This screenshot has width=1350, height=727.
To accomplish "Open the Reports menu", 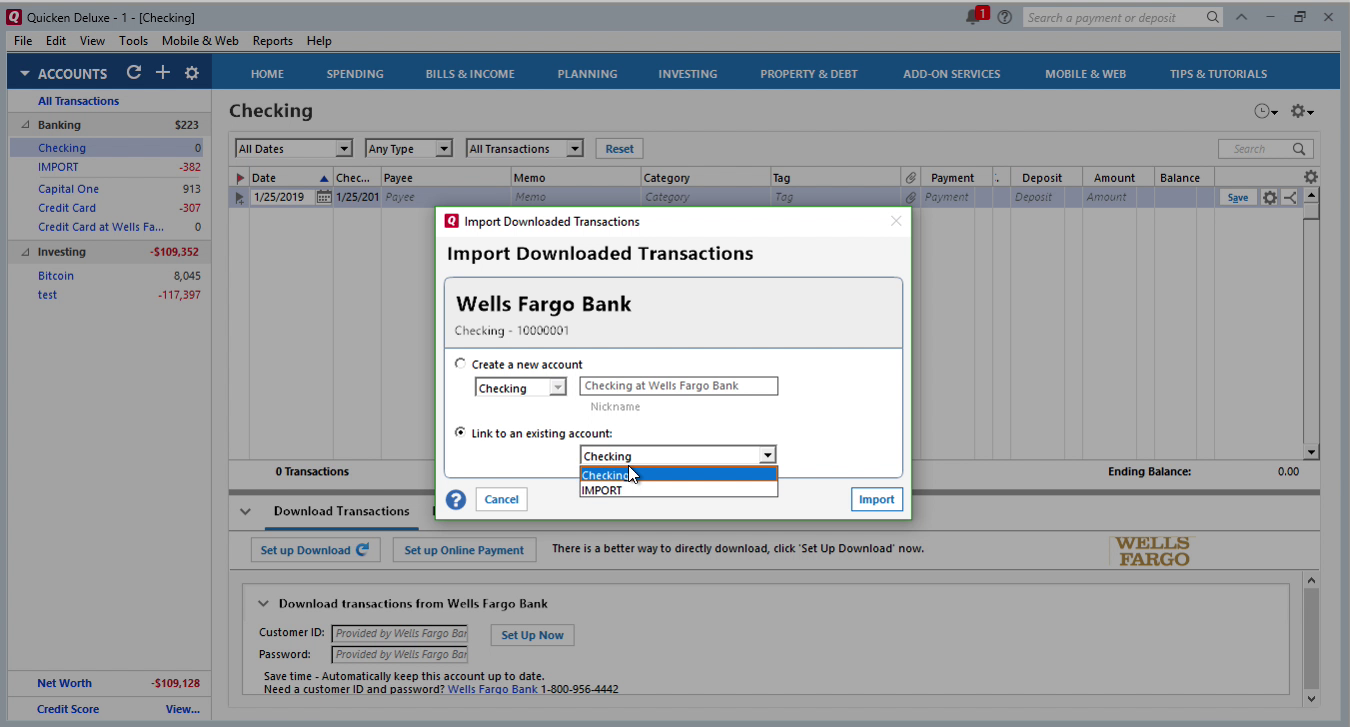I will coord(272,41).
